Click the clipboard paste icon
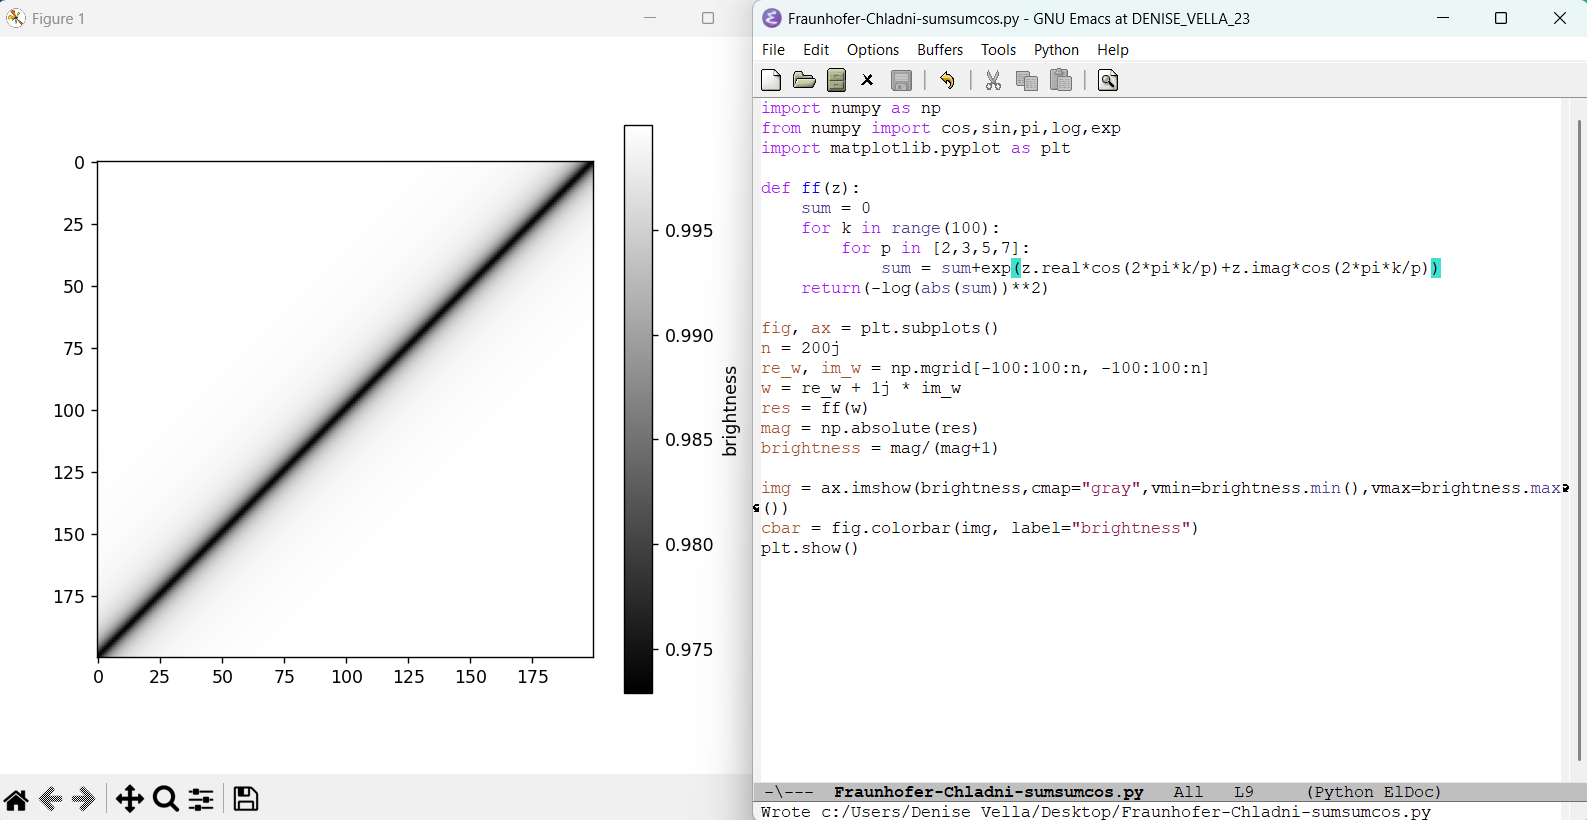This screenshot has width=1587, height=820. pos(1061,80)
